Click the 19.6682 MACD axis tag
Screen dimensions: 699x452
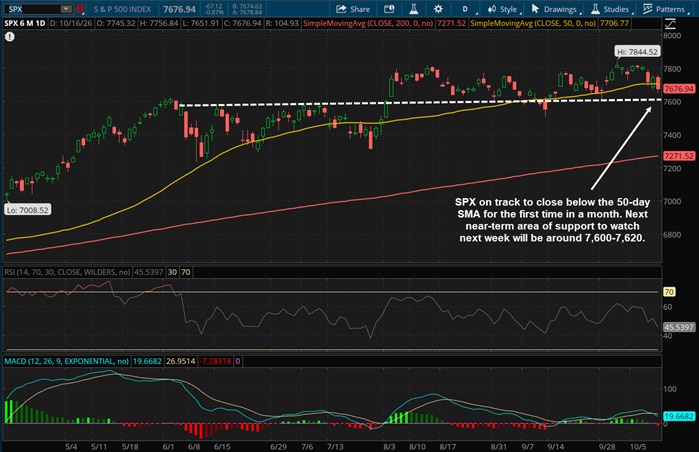click(678, 416)
